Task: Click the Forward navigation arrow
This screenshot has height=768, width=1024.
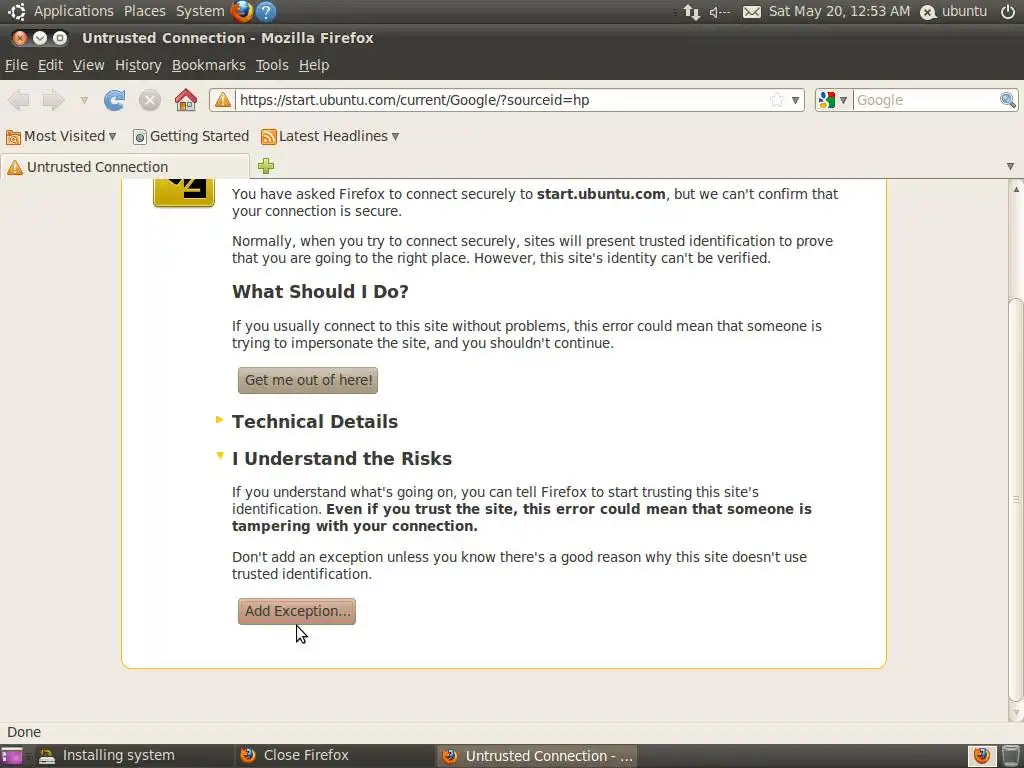Action: tap(54, 100)
